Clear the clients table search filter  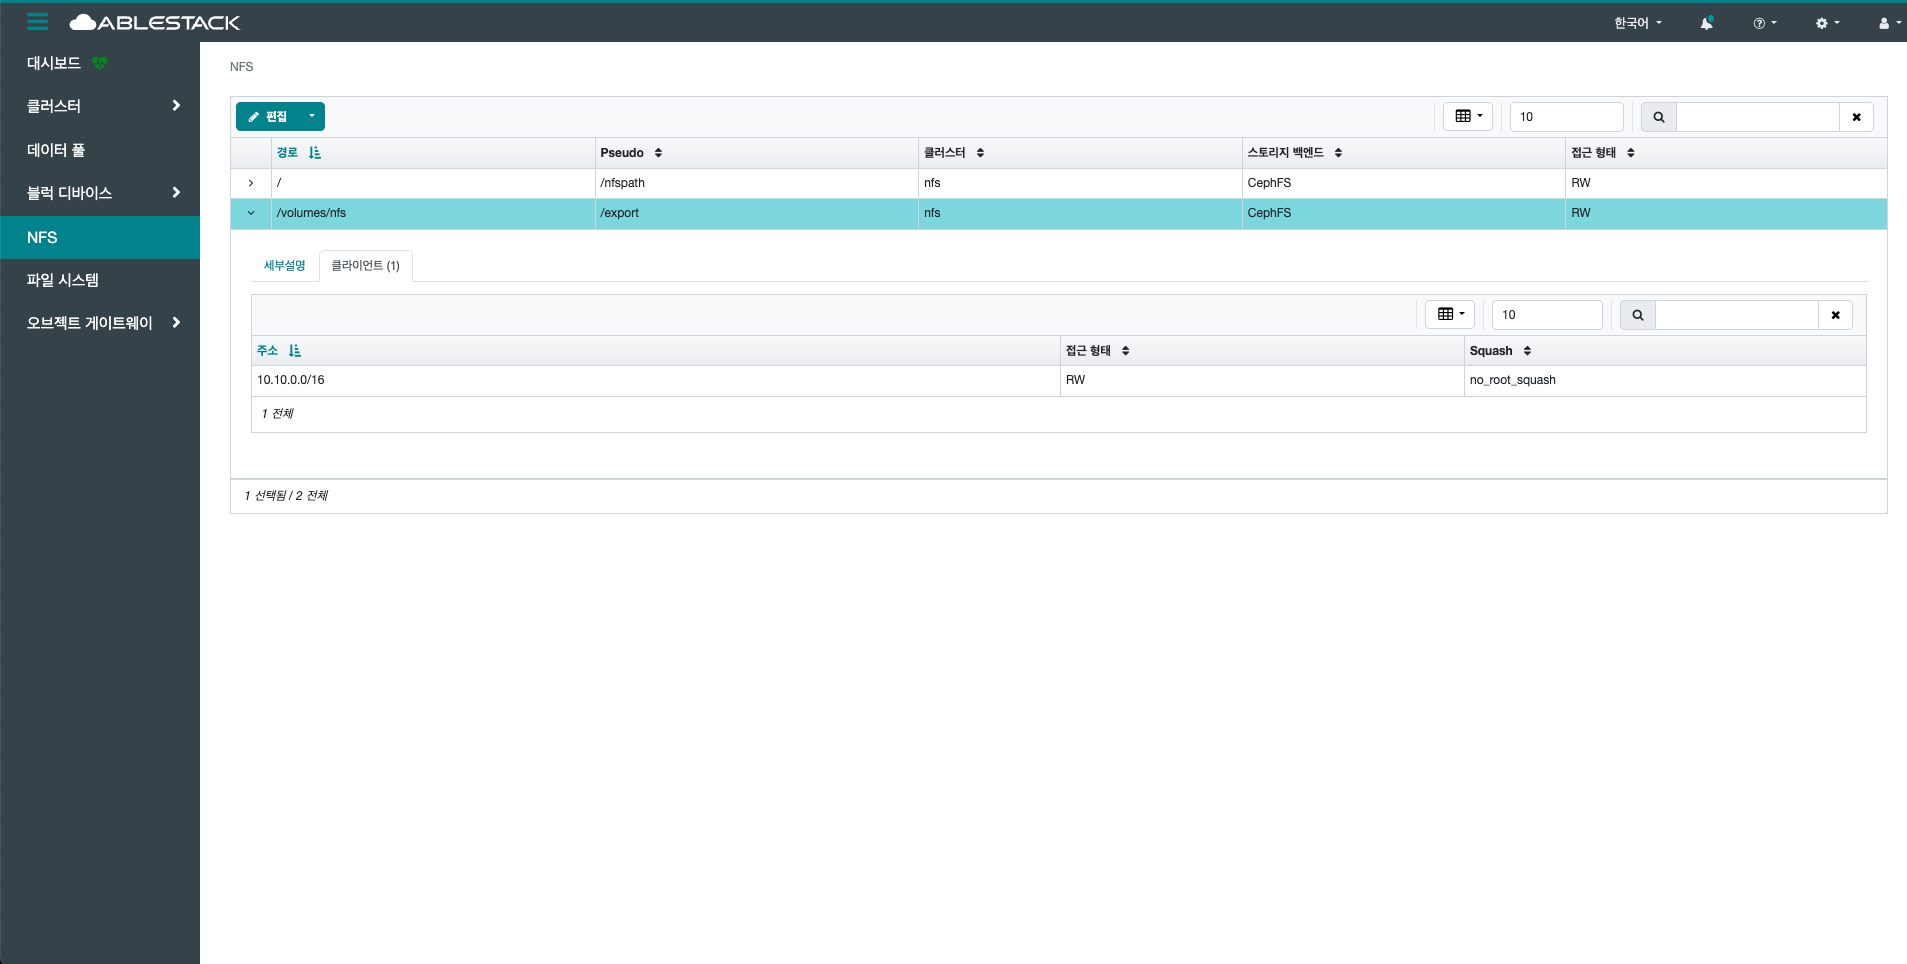click(x=1835, y=315)
